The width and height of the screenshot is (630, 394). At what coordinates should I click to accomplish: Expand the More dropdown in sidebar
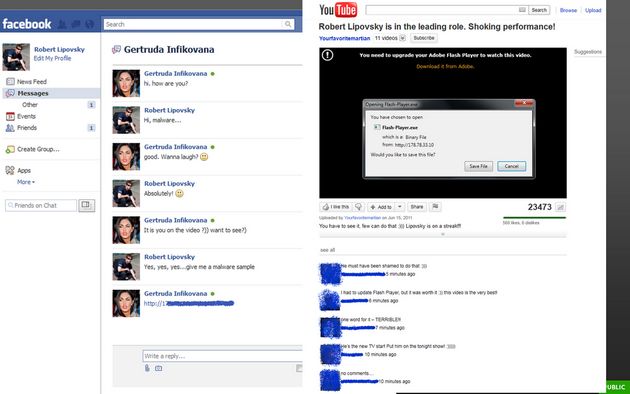[x=26, y=182]
